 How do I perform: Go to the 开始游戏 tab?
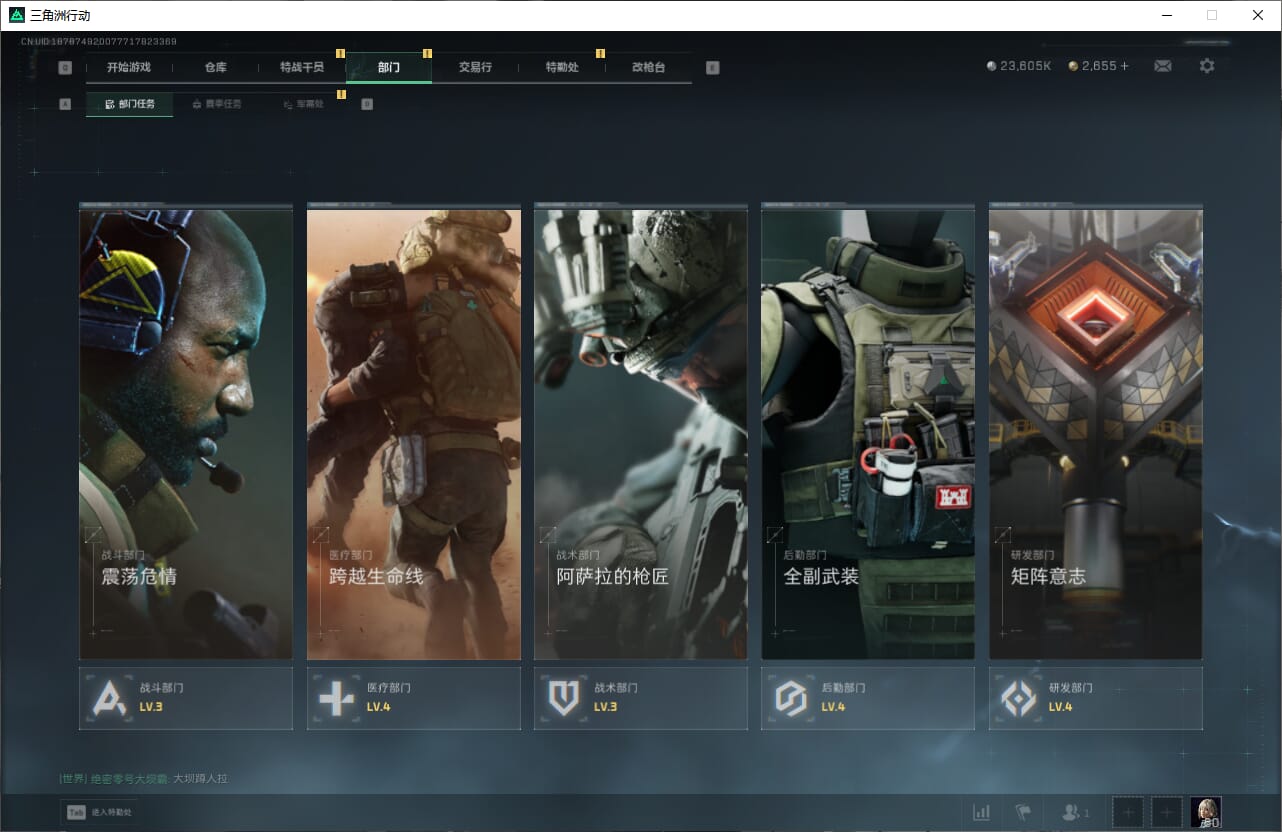click(x=129, y=67)
